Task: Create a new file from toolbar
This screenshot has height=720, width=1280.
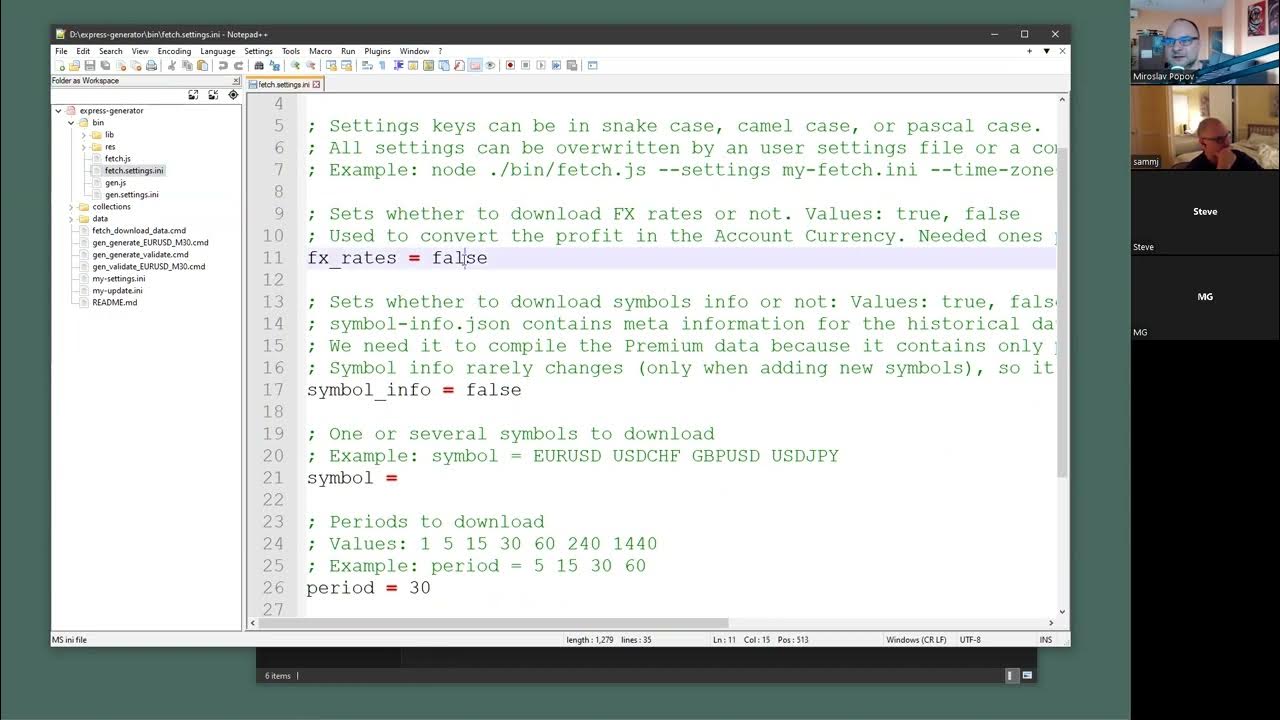Action: tap(60, 66)
